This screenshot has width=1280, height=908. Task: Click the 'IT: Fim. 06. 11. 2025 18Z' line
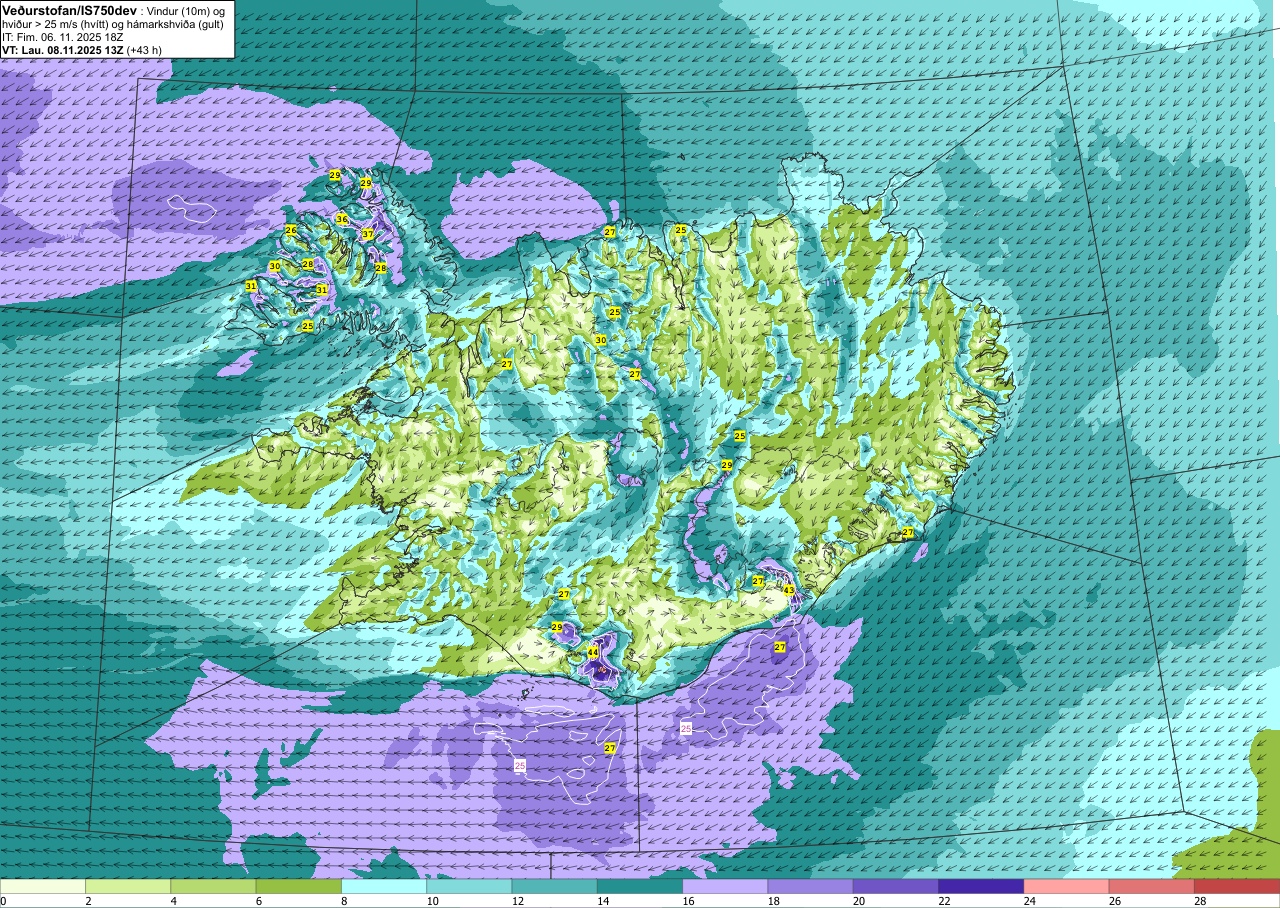pyautogui.click(x=63, y=36)
